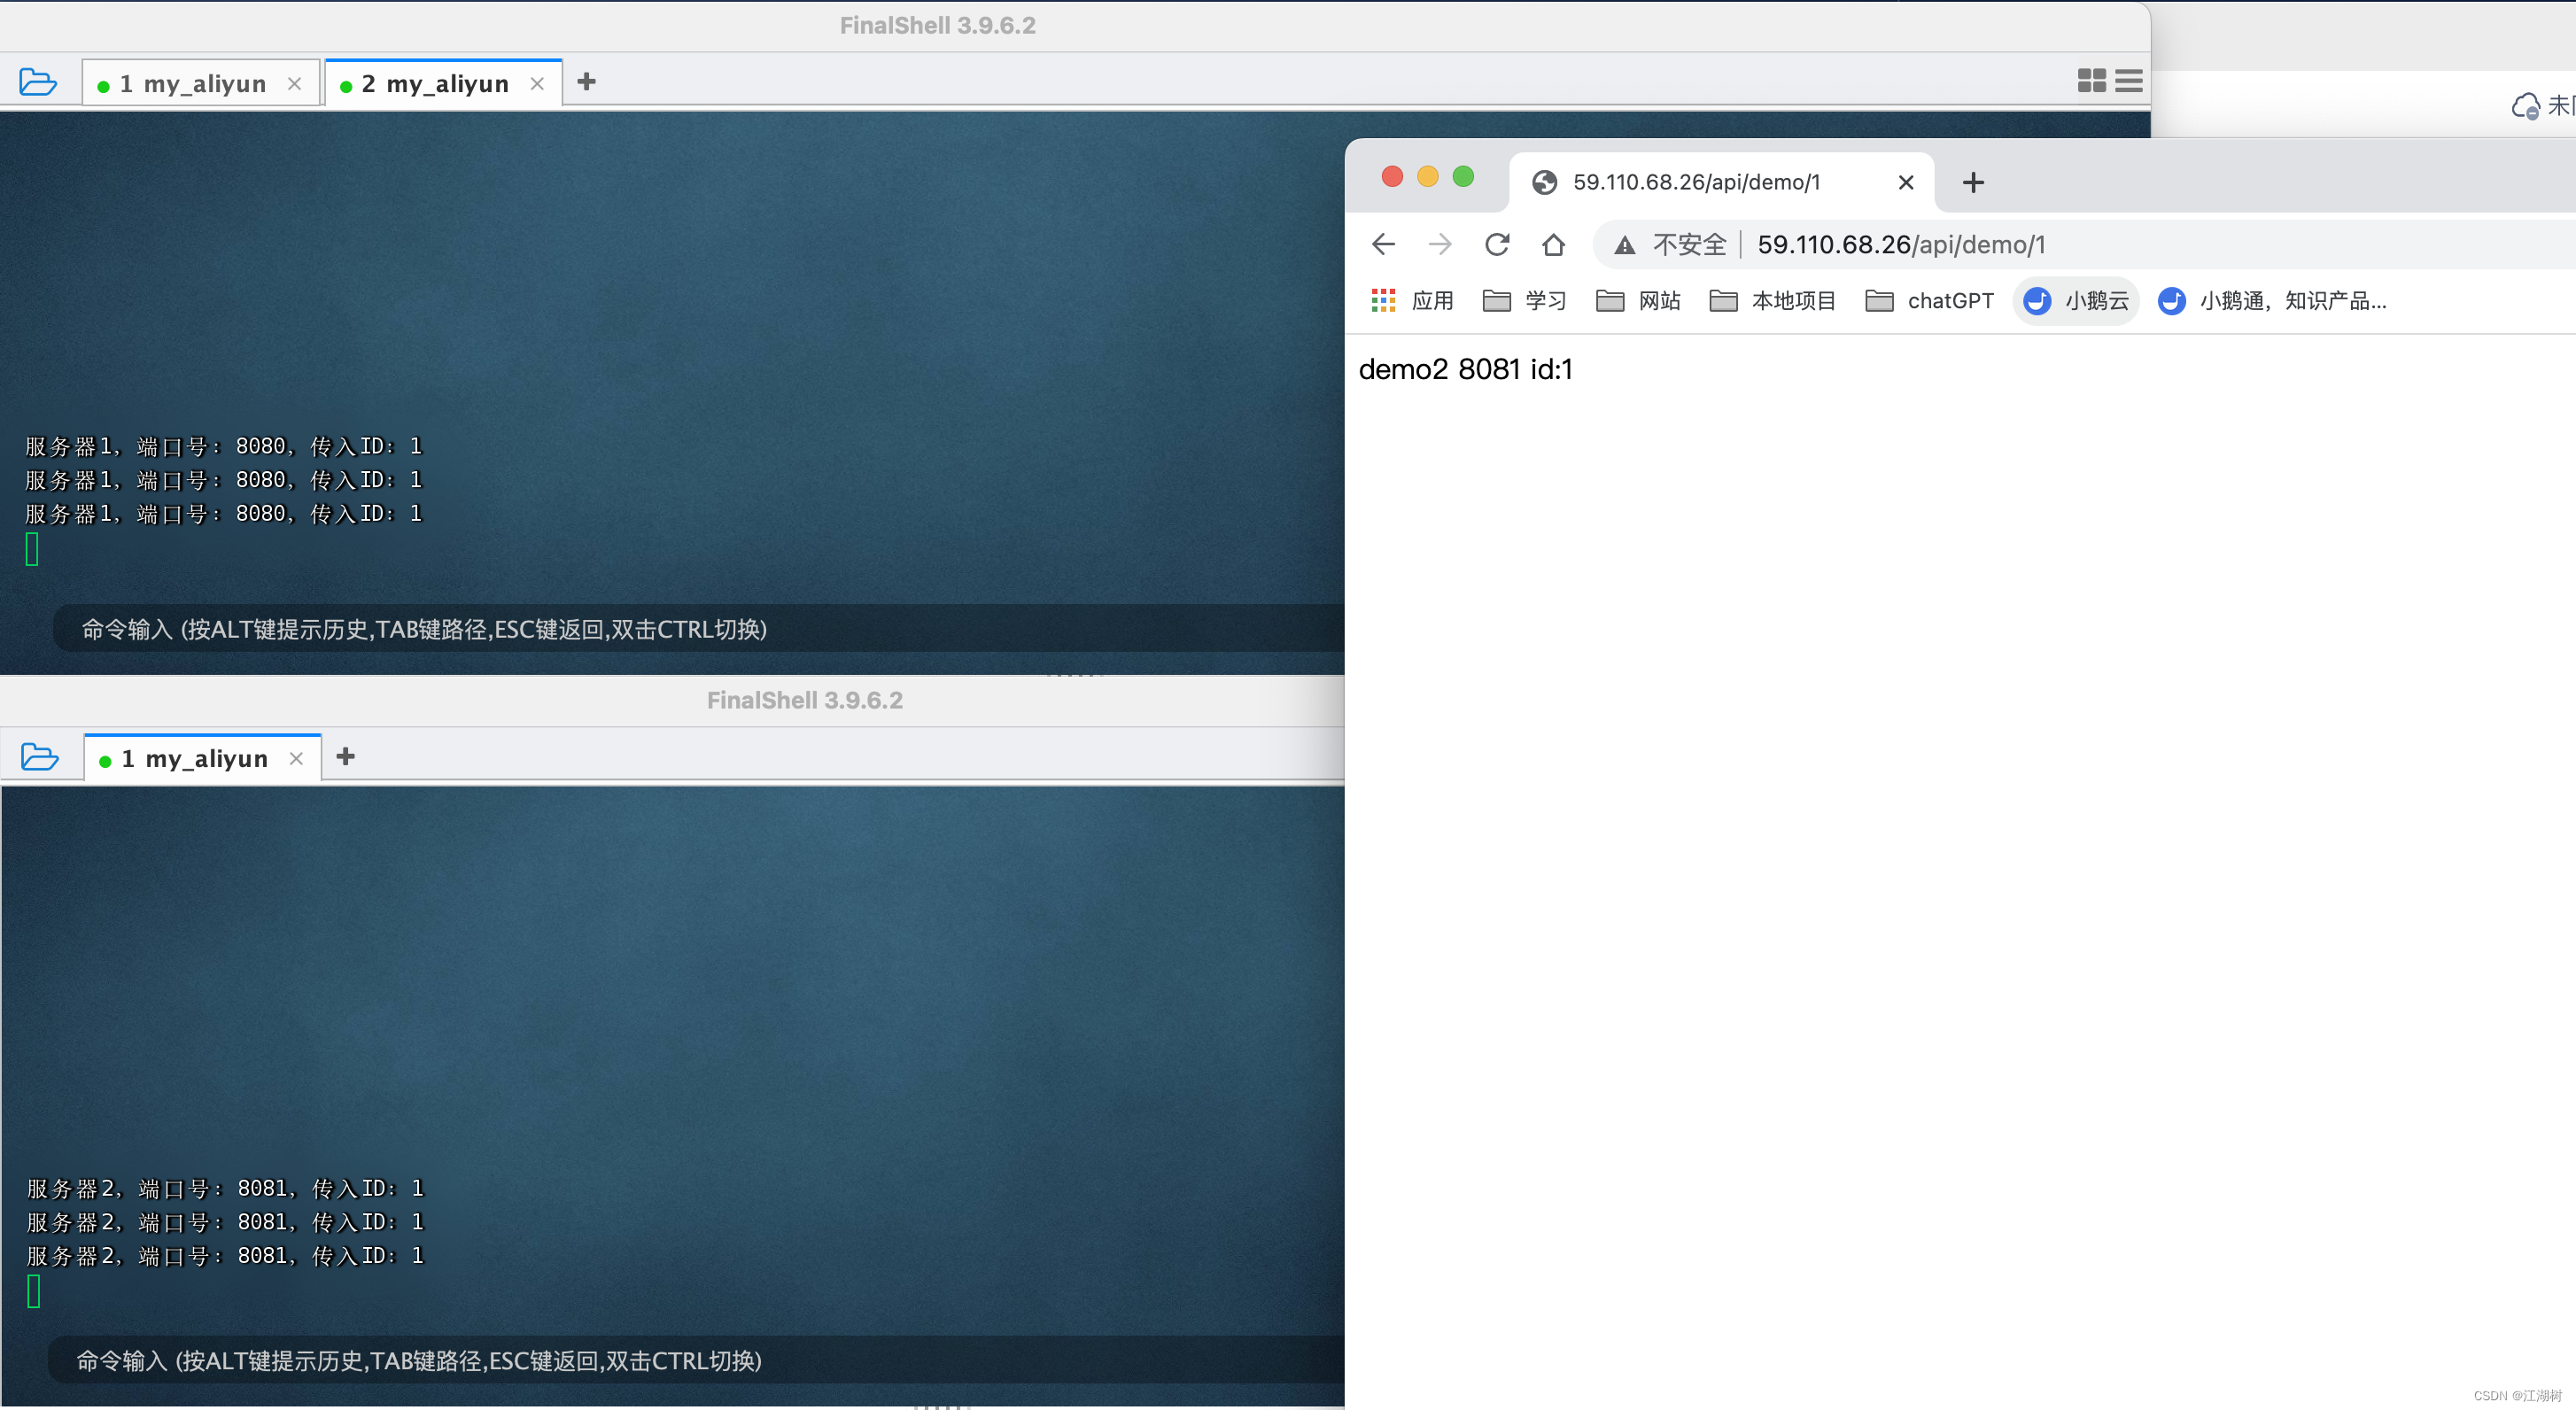Go back in Chrome browser

[x=1383, y=244]
